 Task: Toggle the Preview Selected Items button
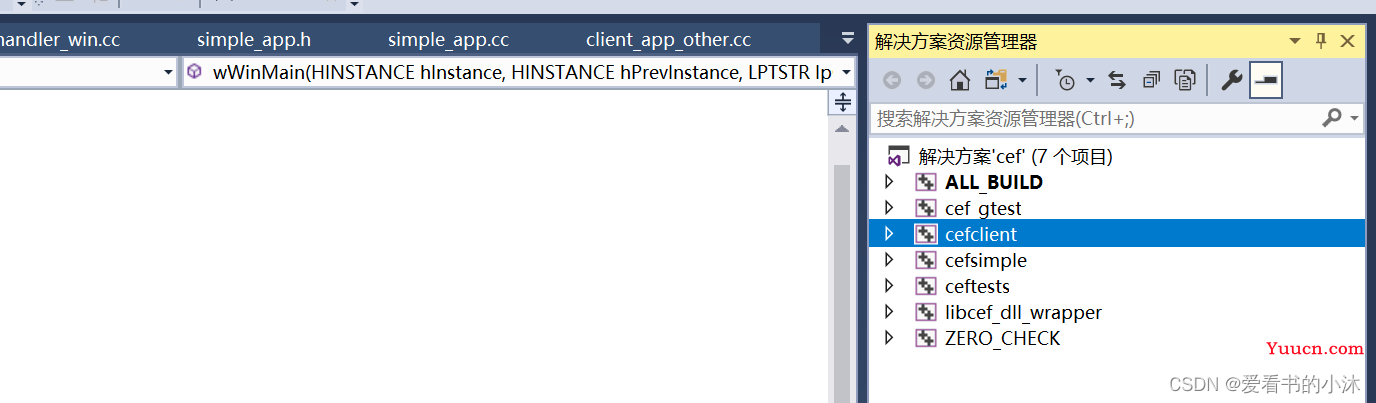(1266, 80)
